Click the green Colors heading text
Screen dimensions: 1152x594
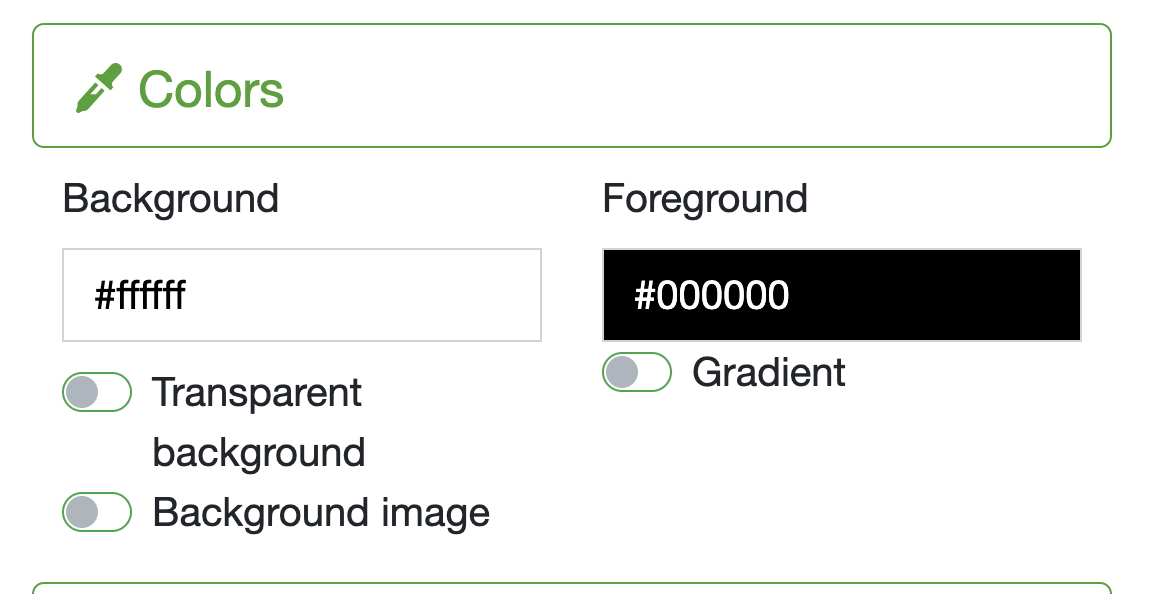pyautogui.click(x=211, y=90)
